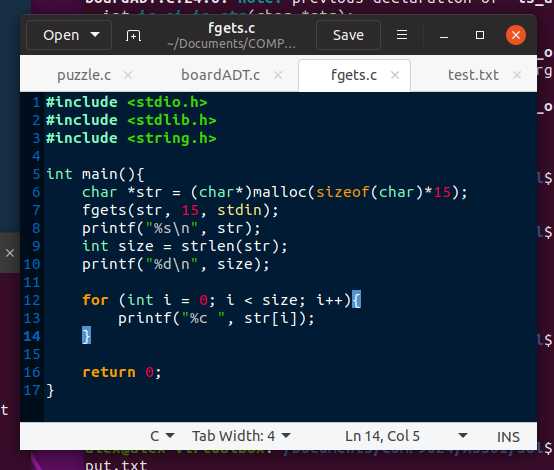Switch to the boardADT.c tab
Image resolution: width=554 pixels, height=470 pixels.
click(x=220, y=75)
